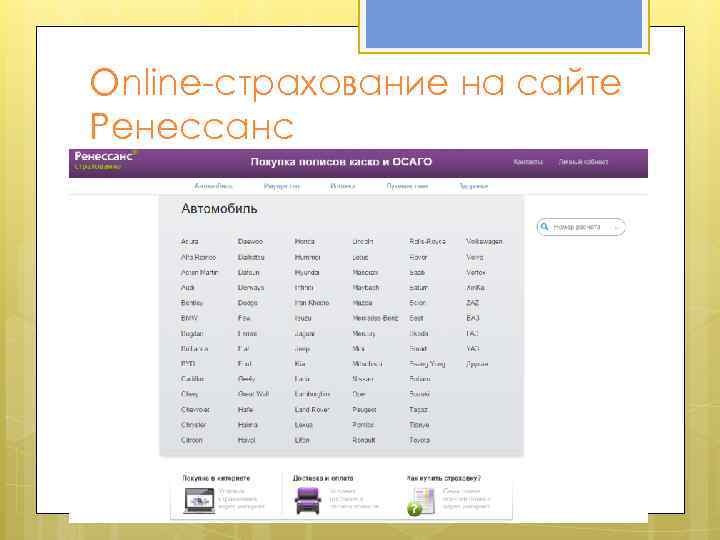Select the Alfa Romeo brand
The image size is (720, 540).
point(198,257)
